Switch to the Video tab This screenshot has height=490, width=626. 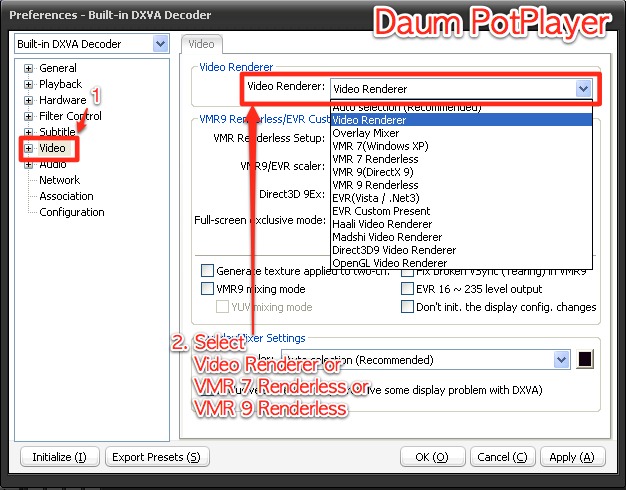[x=202, y=44]
